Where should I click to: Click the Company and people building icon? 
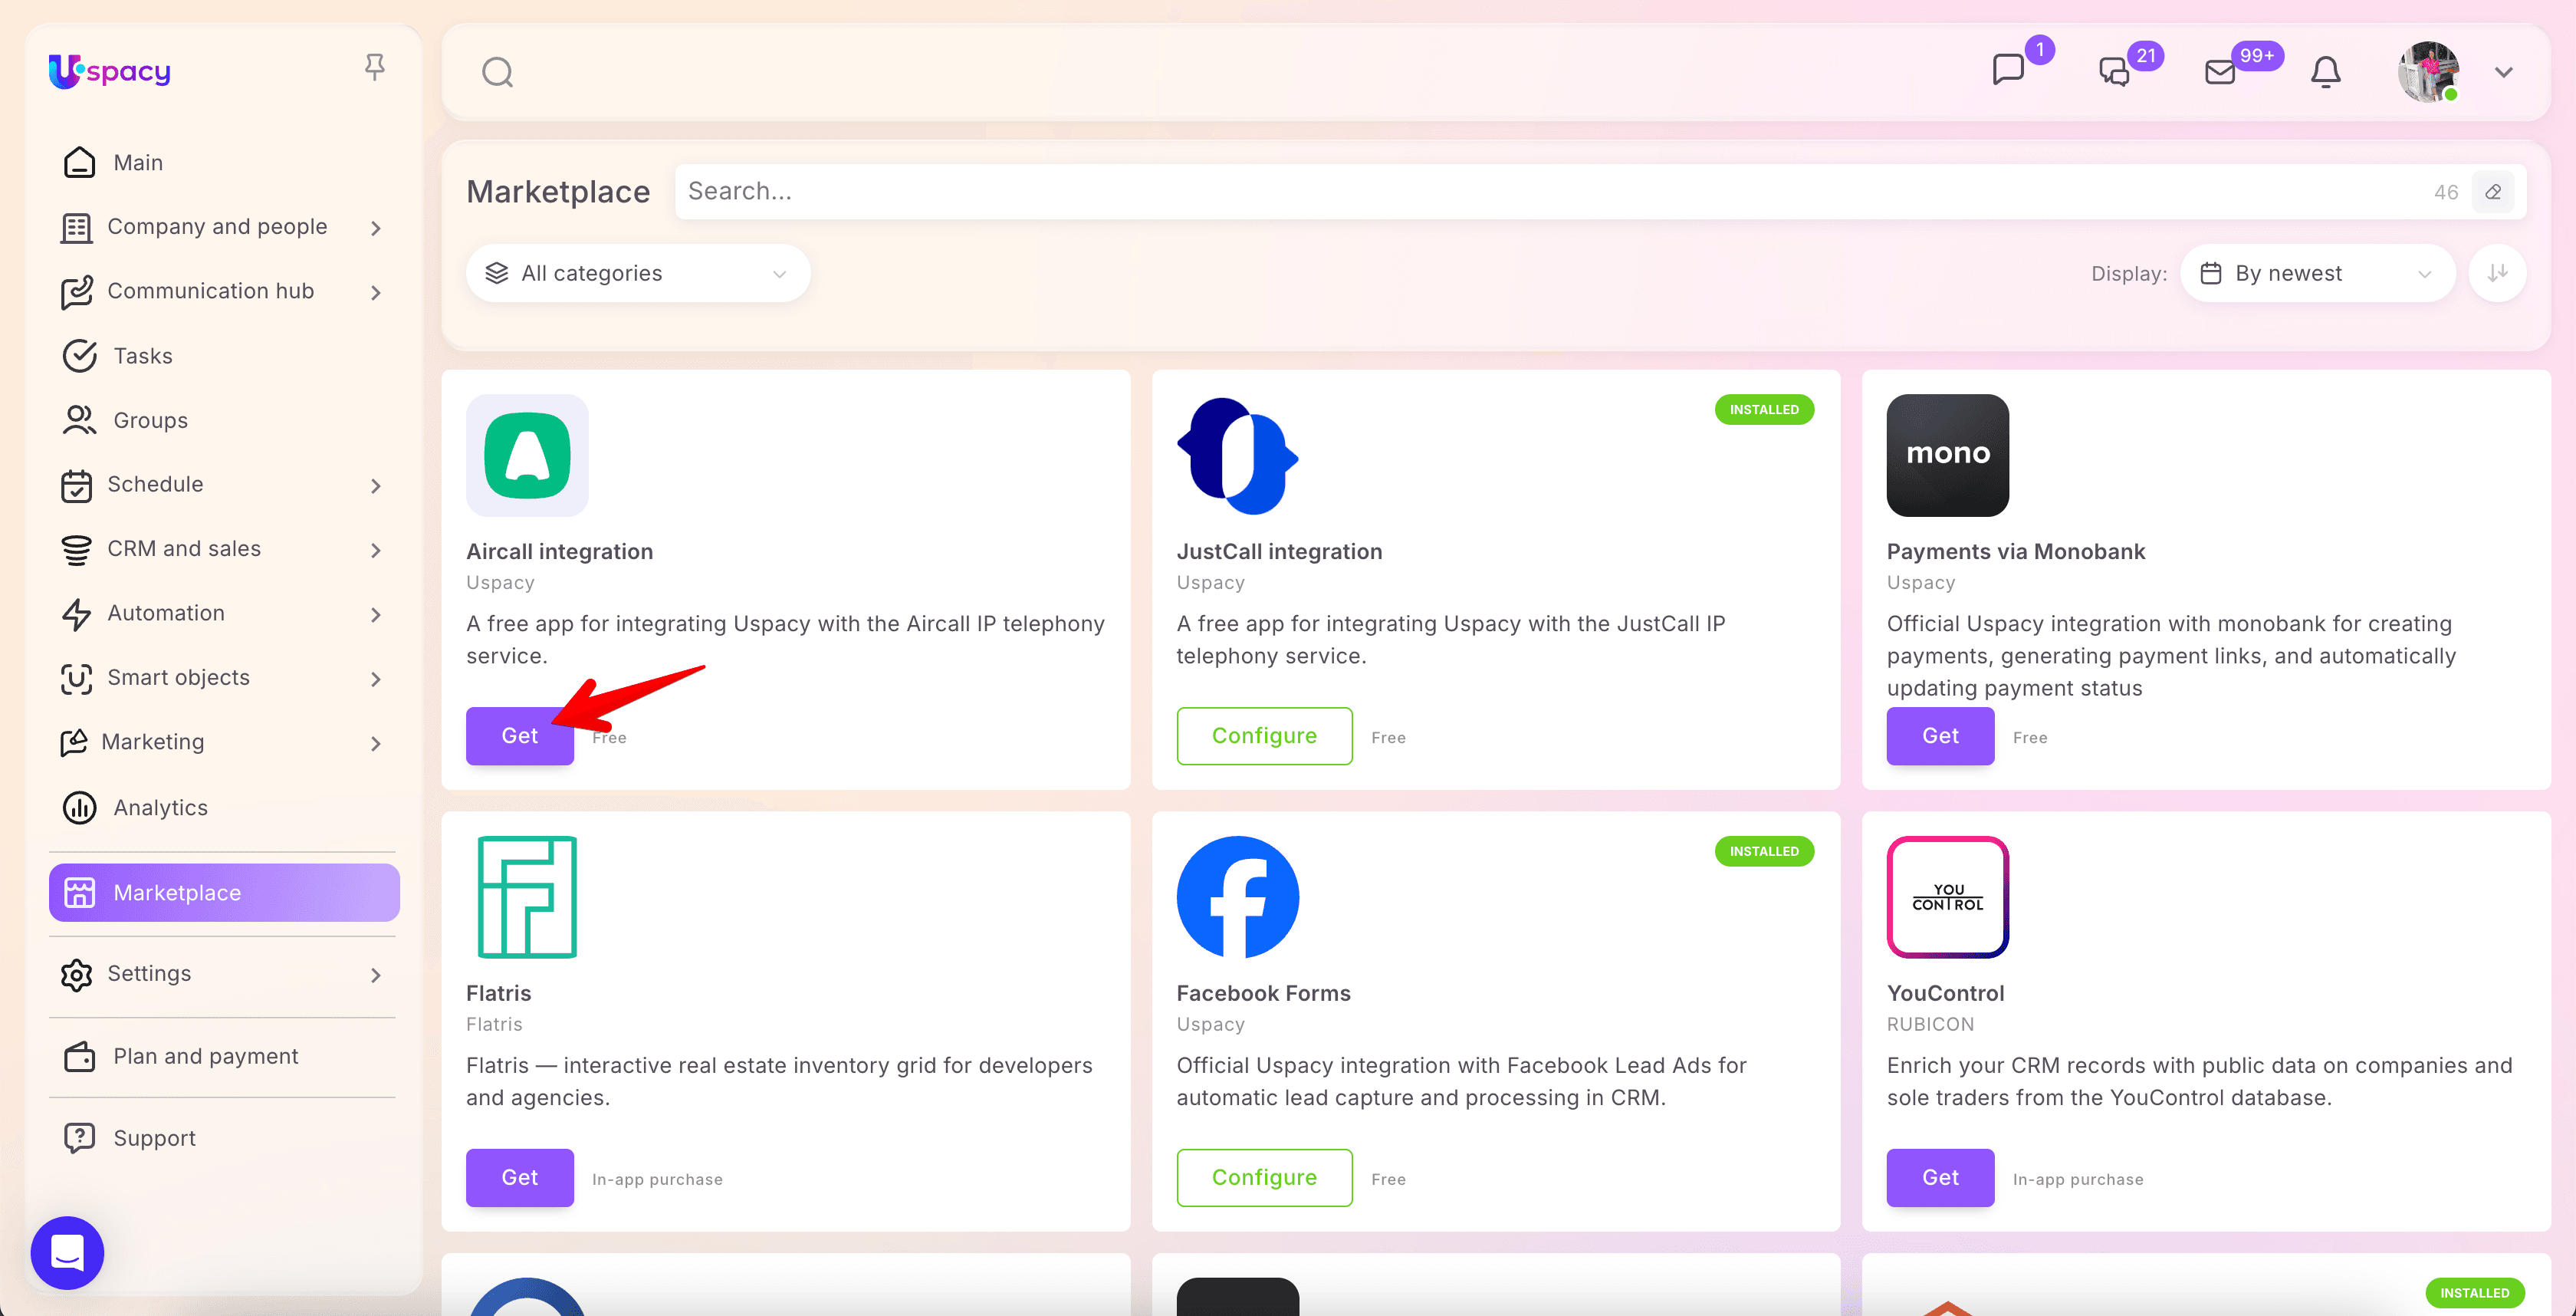tap(77, 228)
